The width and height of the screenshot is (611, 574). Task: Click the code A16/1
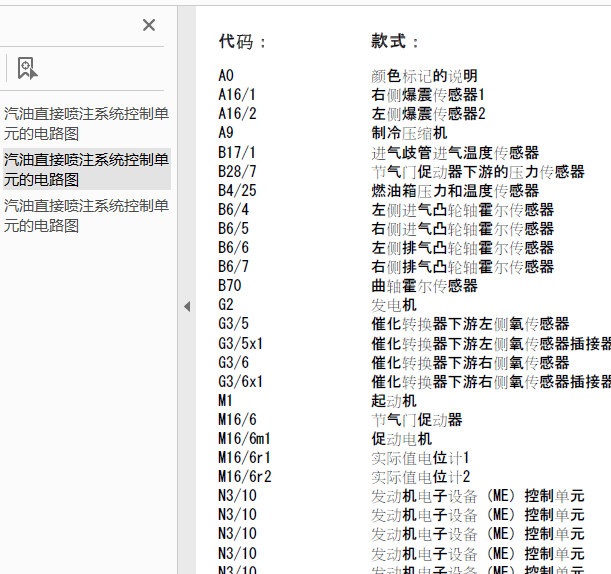pos(237,95)
